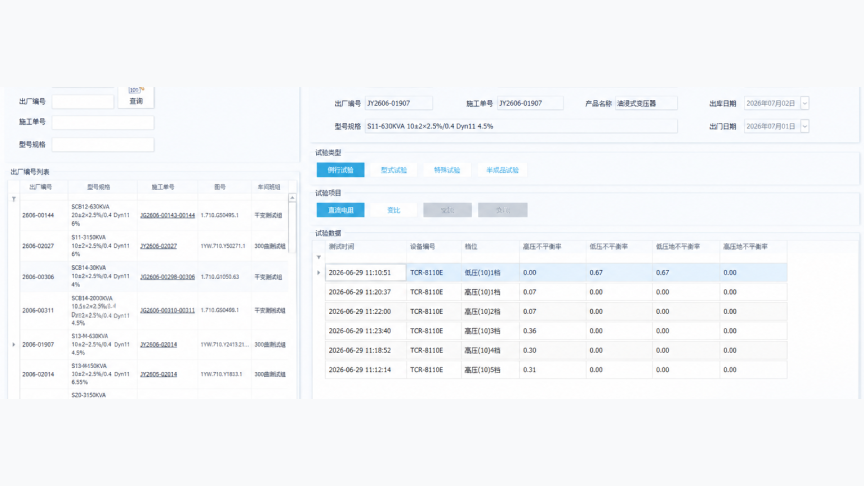Choose the 半成品试验 tab
This screenshot has width=865, height=487.
point(502,170)
